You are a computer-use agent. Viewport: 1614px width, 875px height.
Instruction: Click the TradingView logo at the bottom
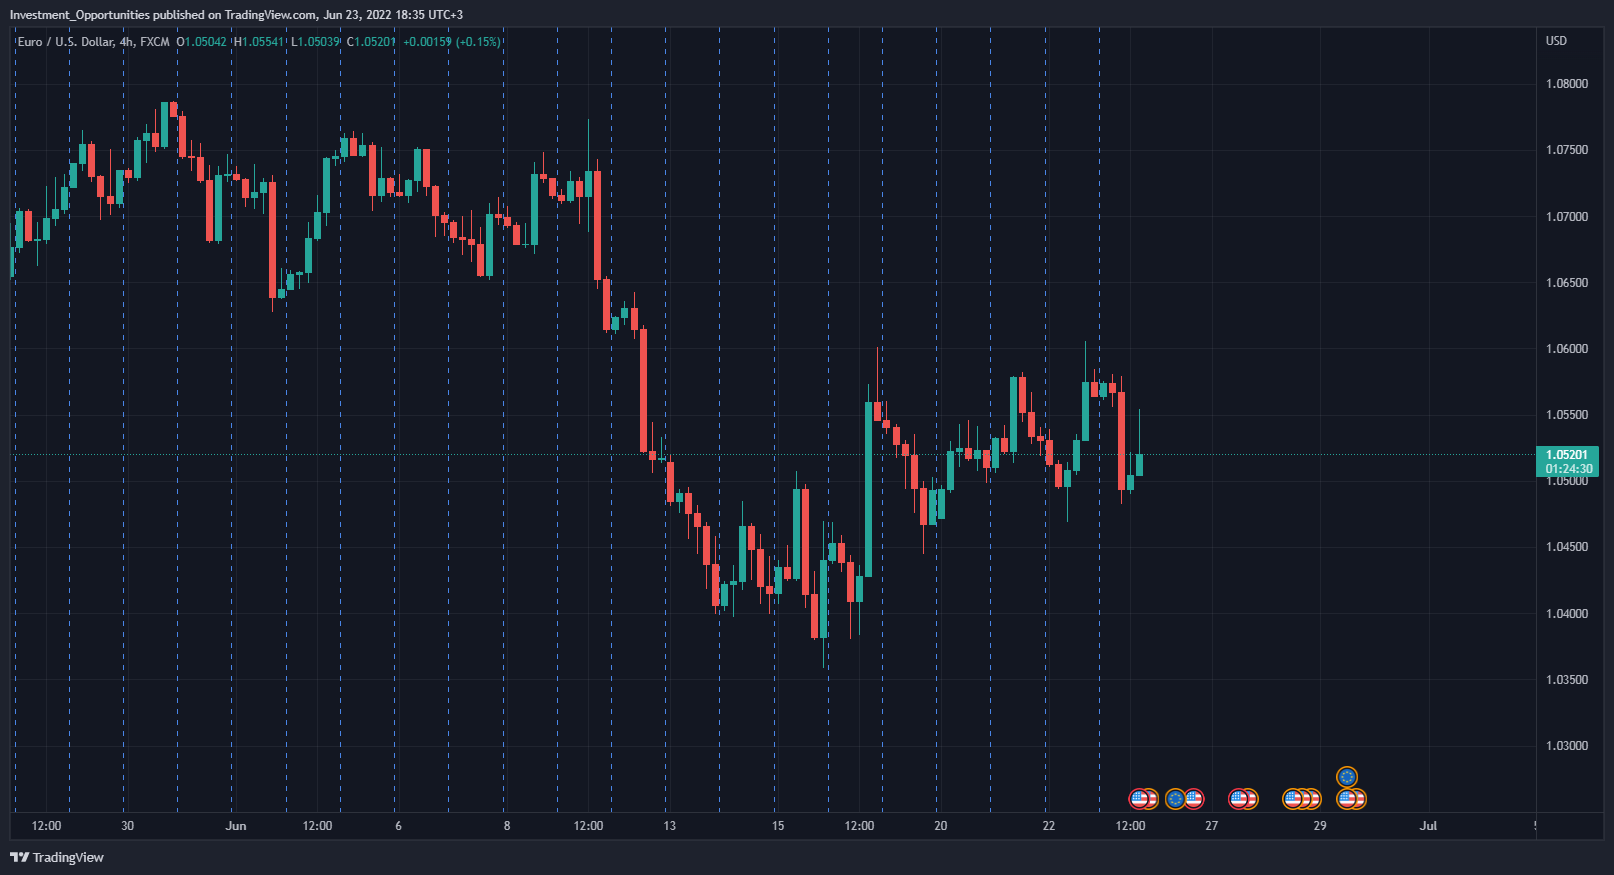[x=57, y=857]
